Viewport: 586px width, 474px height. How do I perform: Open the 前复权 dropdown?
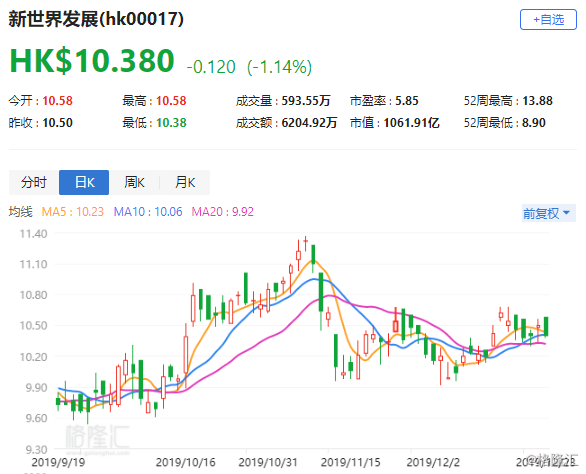[549, 213]
